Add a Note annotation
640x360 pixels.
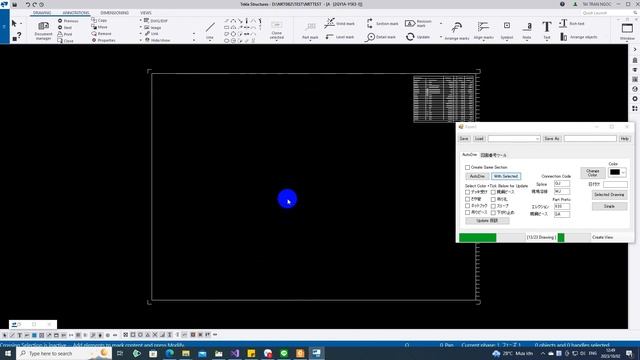(x=527, y=31)
